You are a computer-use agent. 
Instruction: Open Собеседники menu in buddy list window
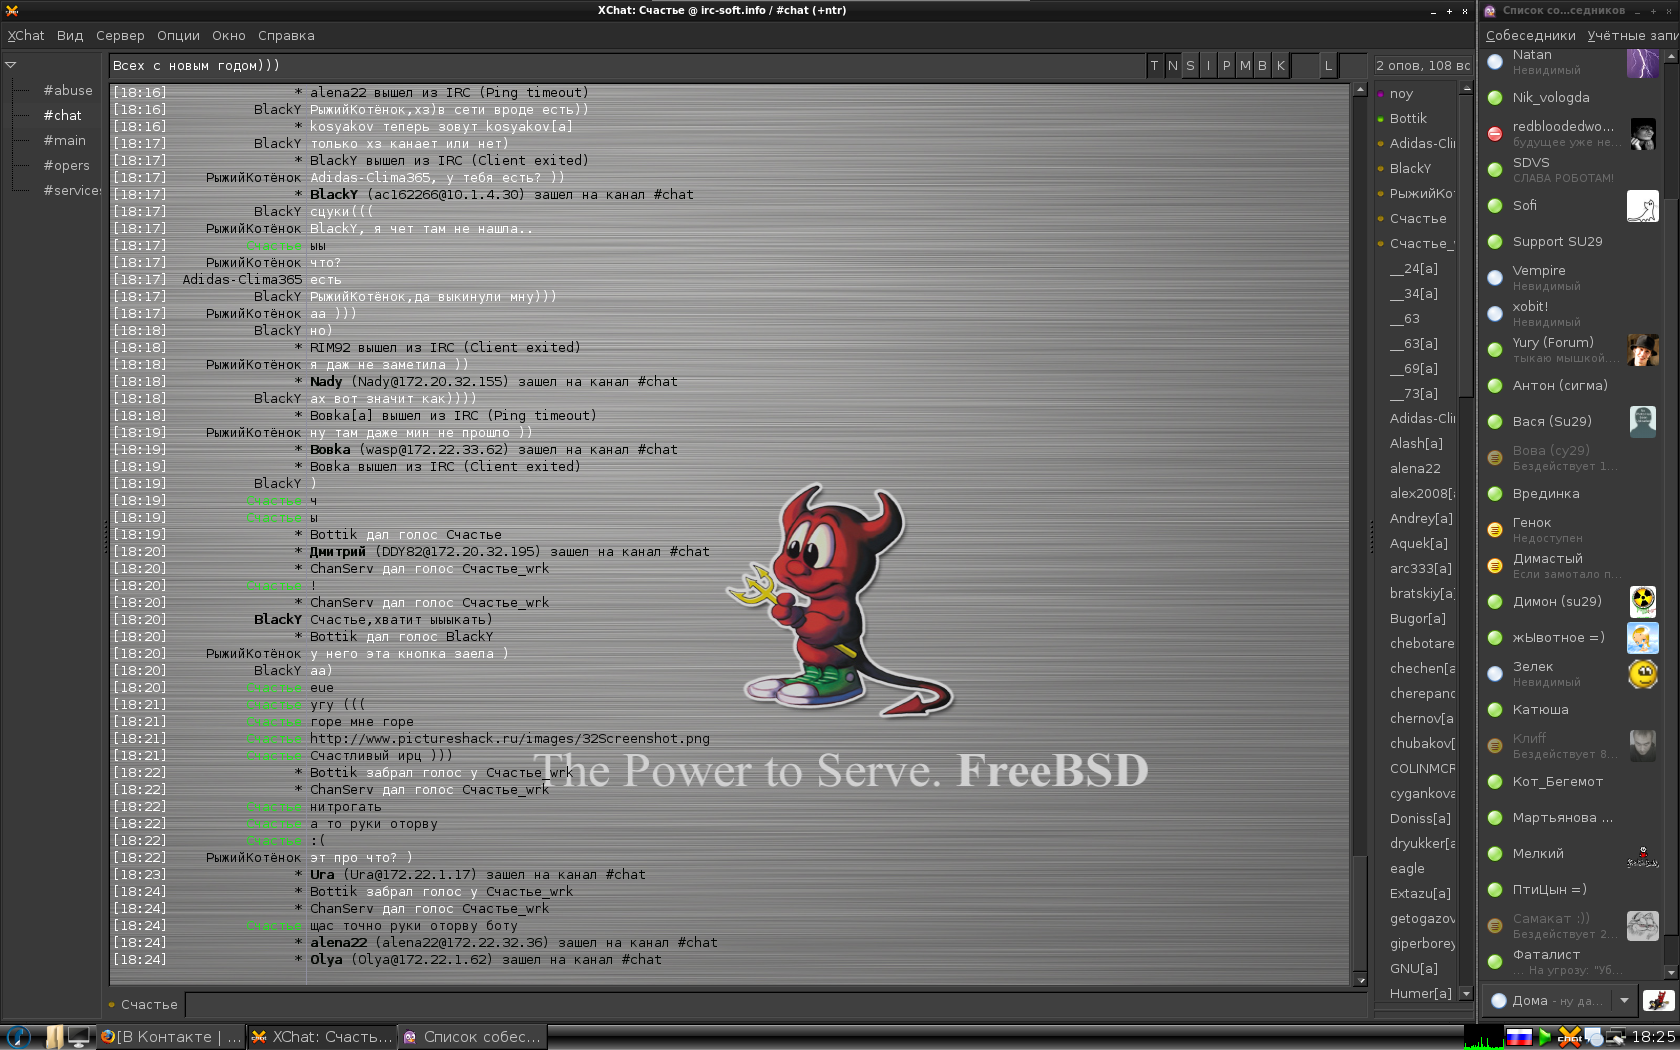pos(1530,36)
